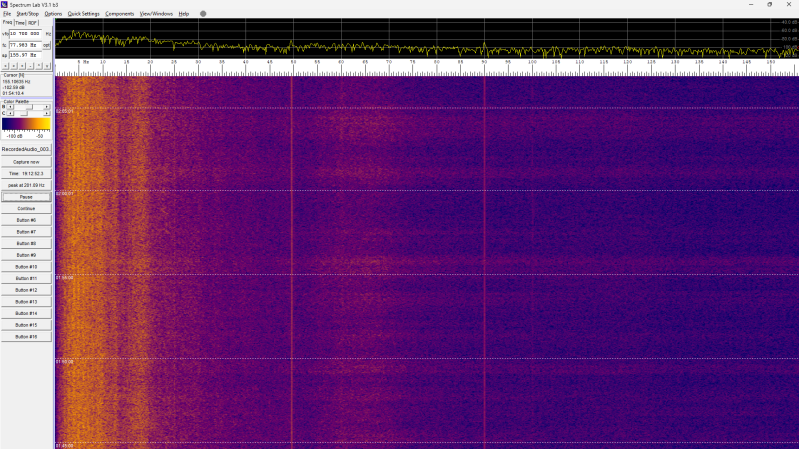Click the vfo frequency input field
Viewport: 799px width, 449px height.
click(25, 34)
